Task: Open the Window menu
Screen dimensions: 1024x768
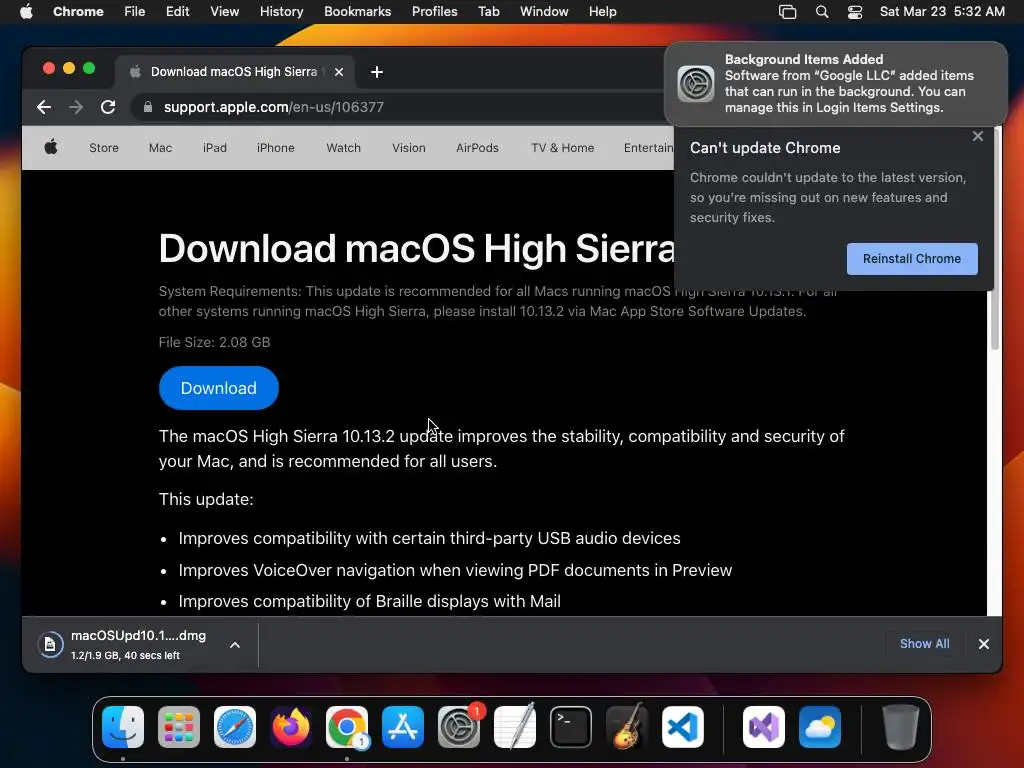Action: (x=544, y=11)
